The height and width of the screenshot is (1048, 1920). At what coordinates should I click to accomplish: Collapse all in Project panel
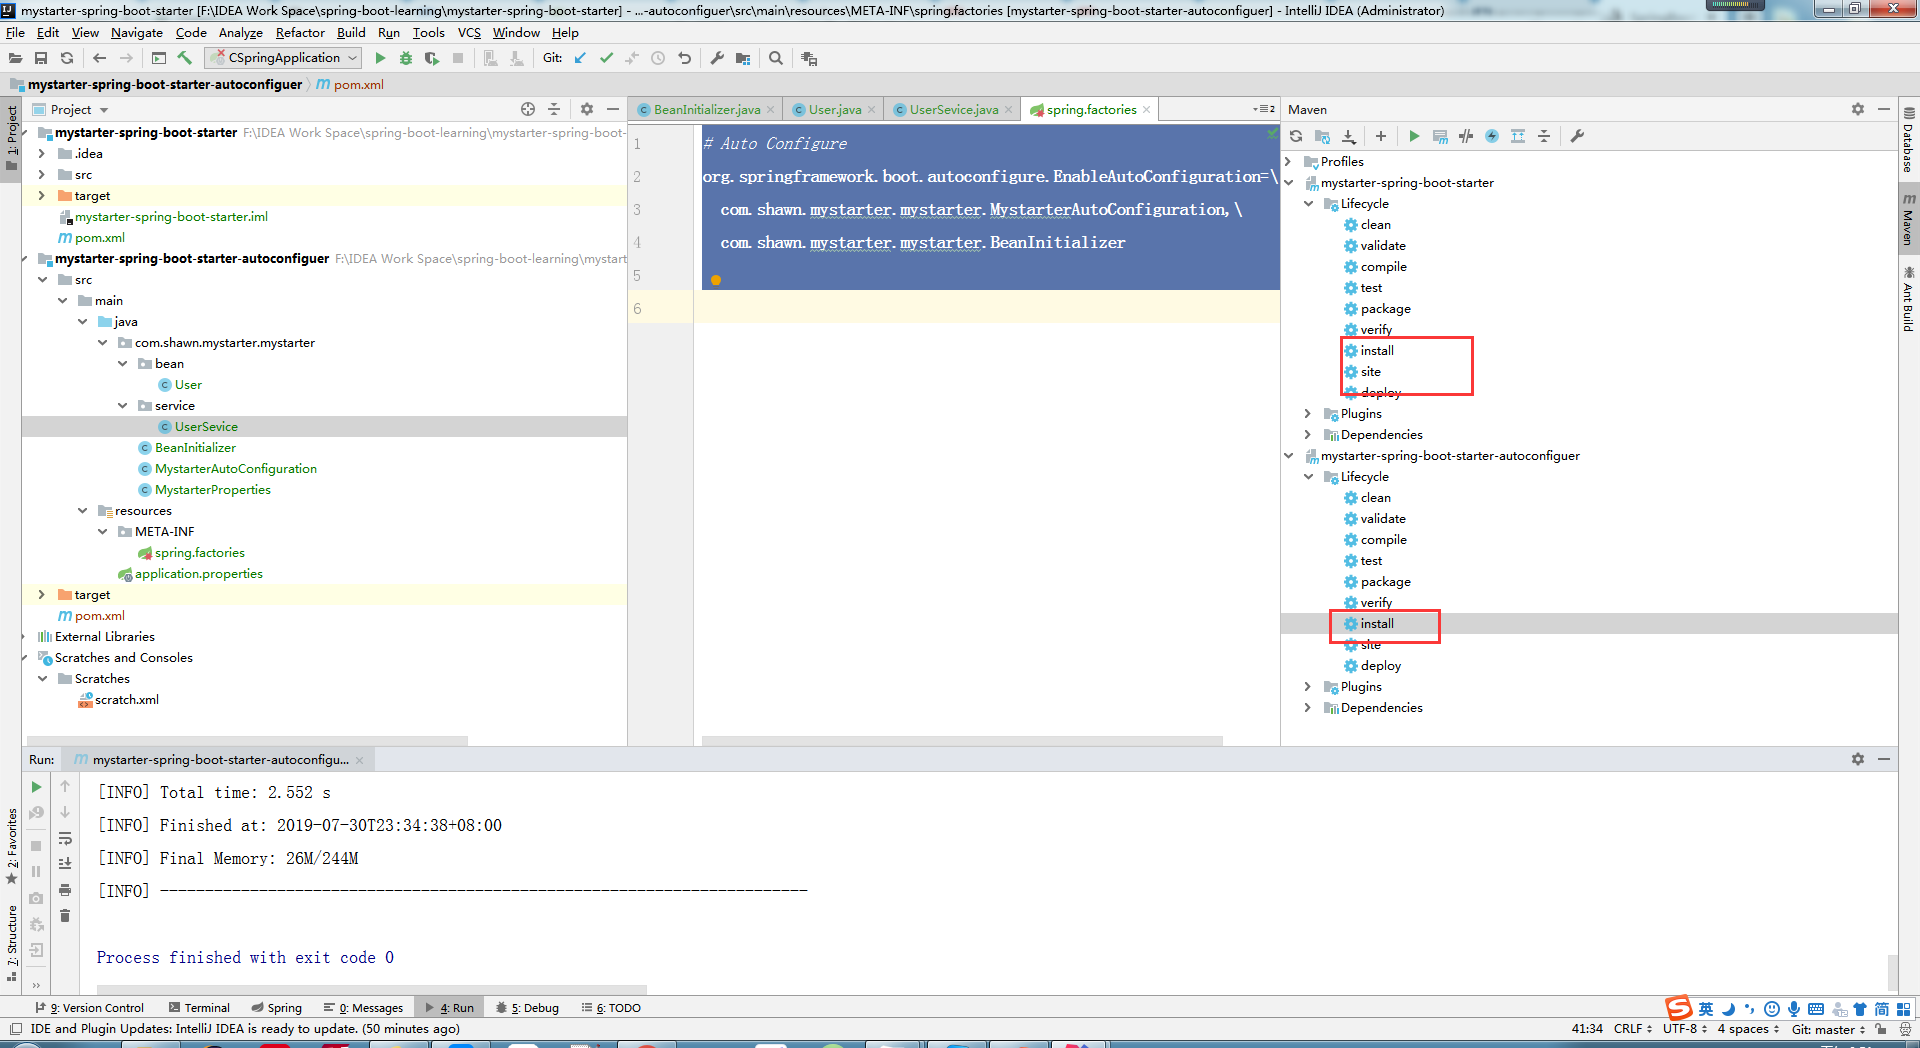554,109
